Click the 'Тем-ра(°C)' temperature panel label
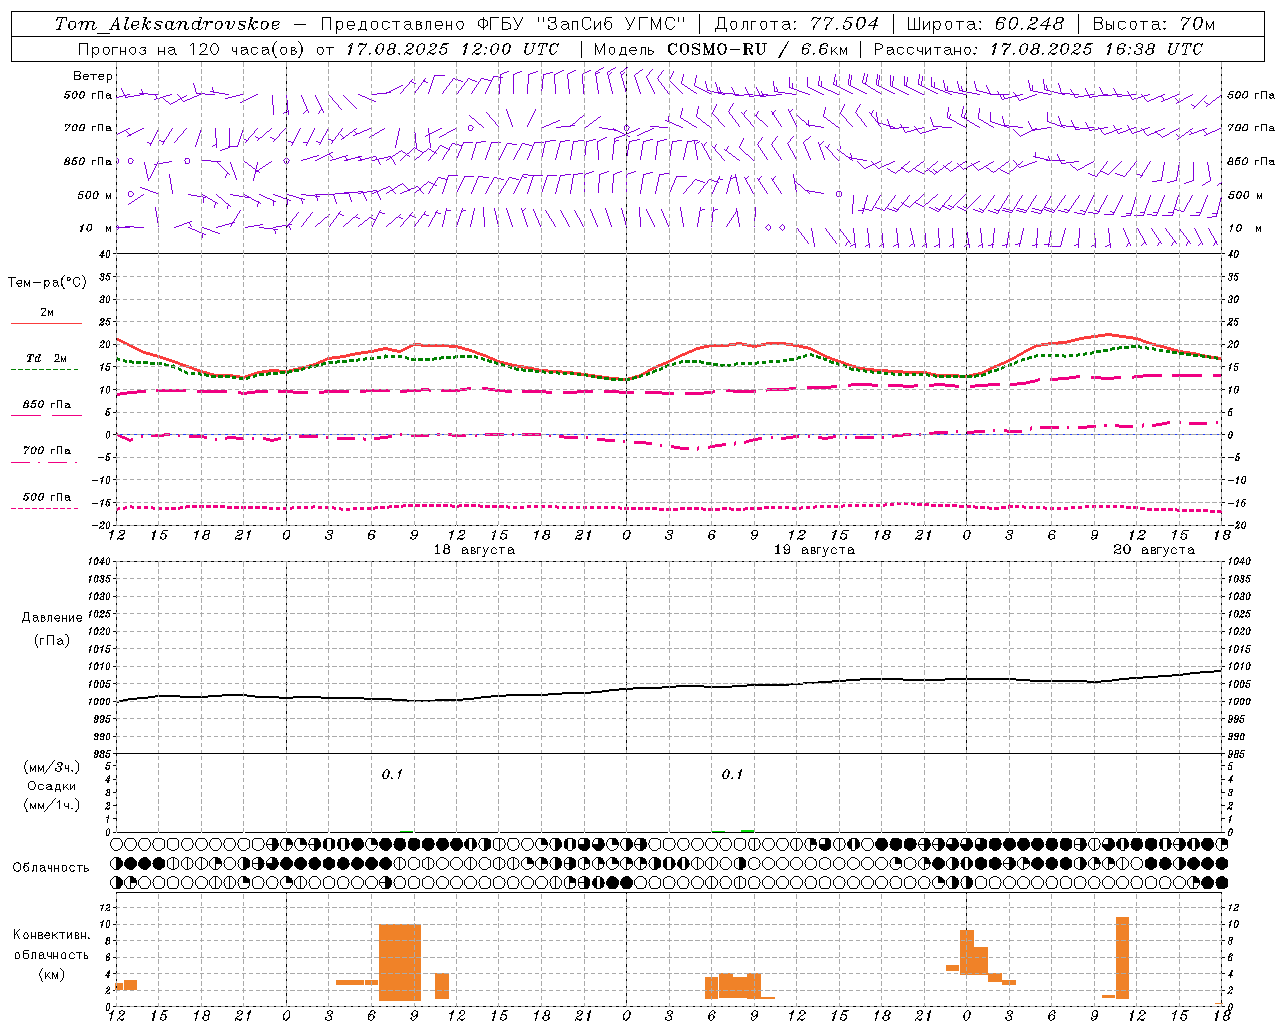The height and width of the screenshot is (1024, 1280). coord(47,283)
